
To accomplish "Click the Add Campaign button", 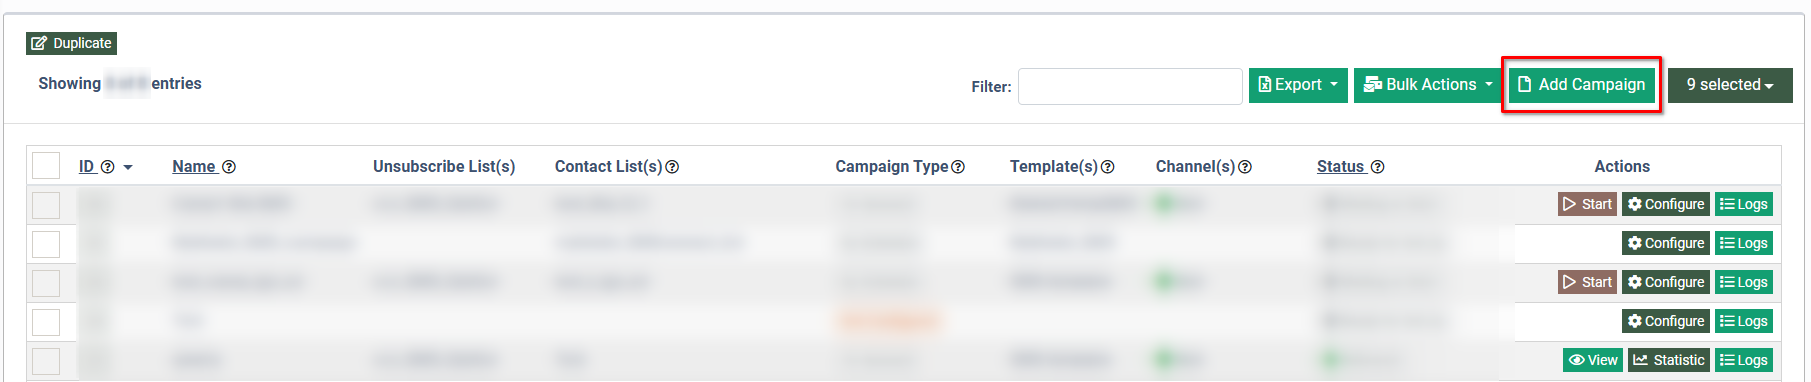I will 1581,85.
